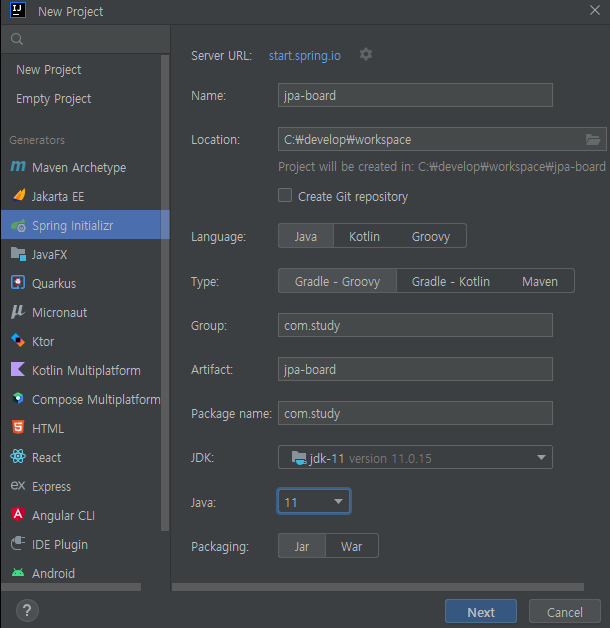Click the Android robot icon

pyautogui.click(x=18, y=572)
